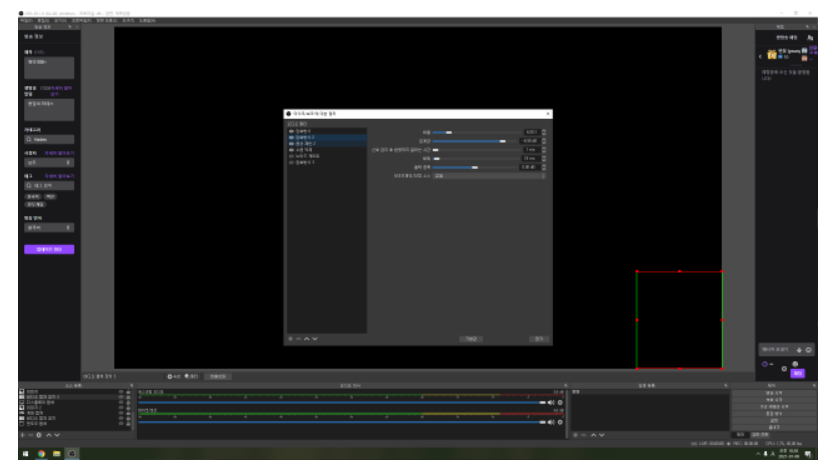The image size is (835, 470).
Task: Switch to second tab below controls dock
Action: (x=760, y=435)
